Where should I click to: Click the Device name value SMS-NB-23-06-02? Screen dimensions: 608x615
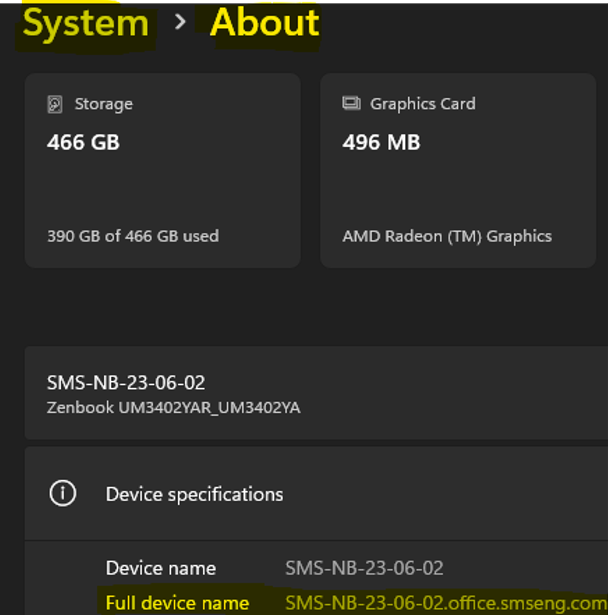coord(364,568)
